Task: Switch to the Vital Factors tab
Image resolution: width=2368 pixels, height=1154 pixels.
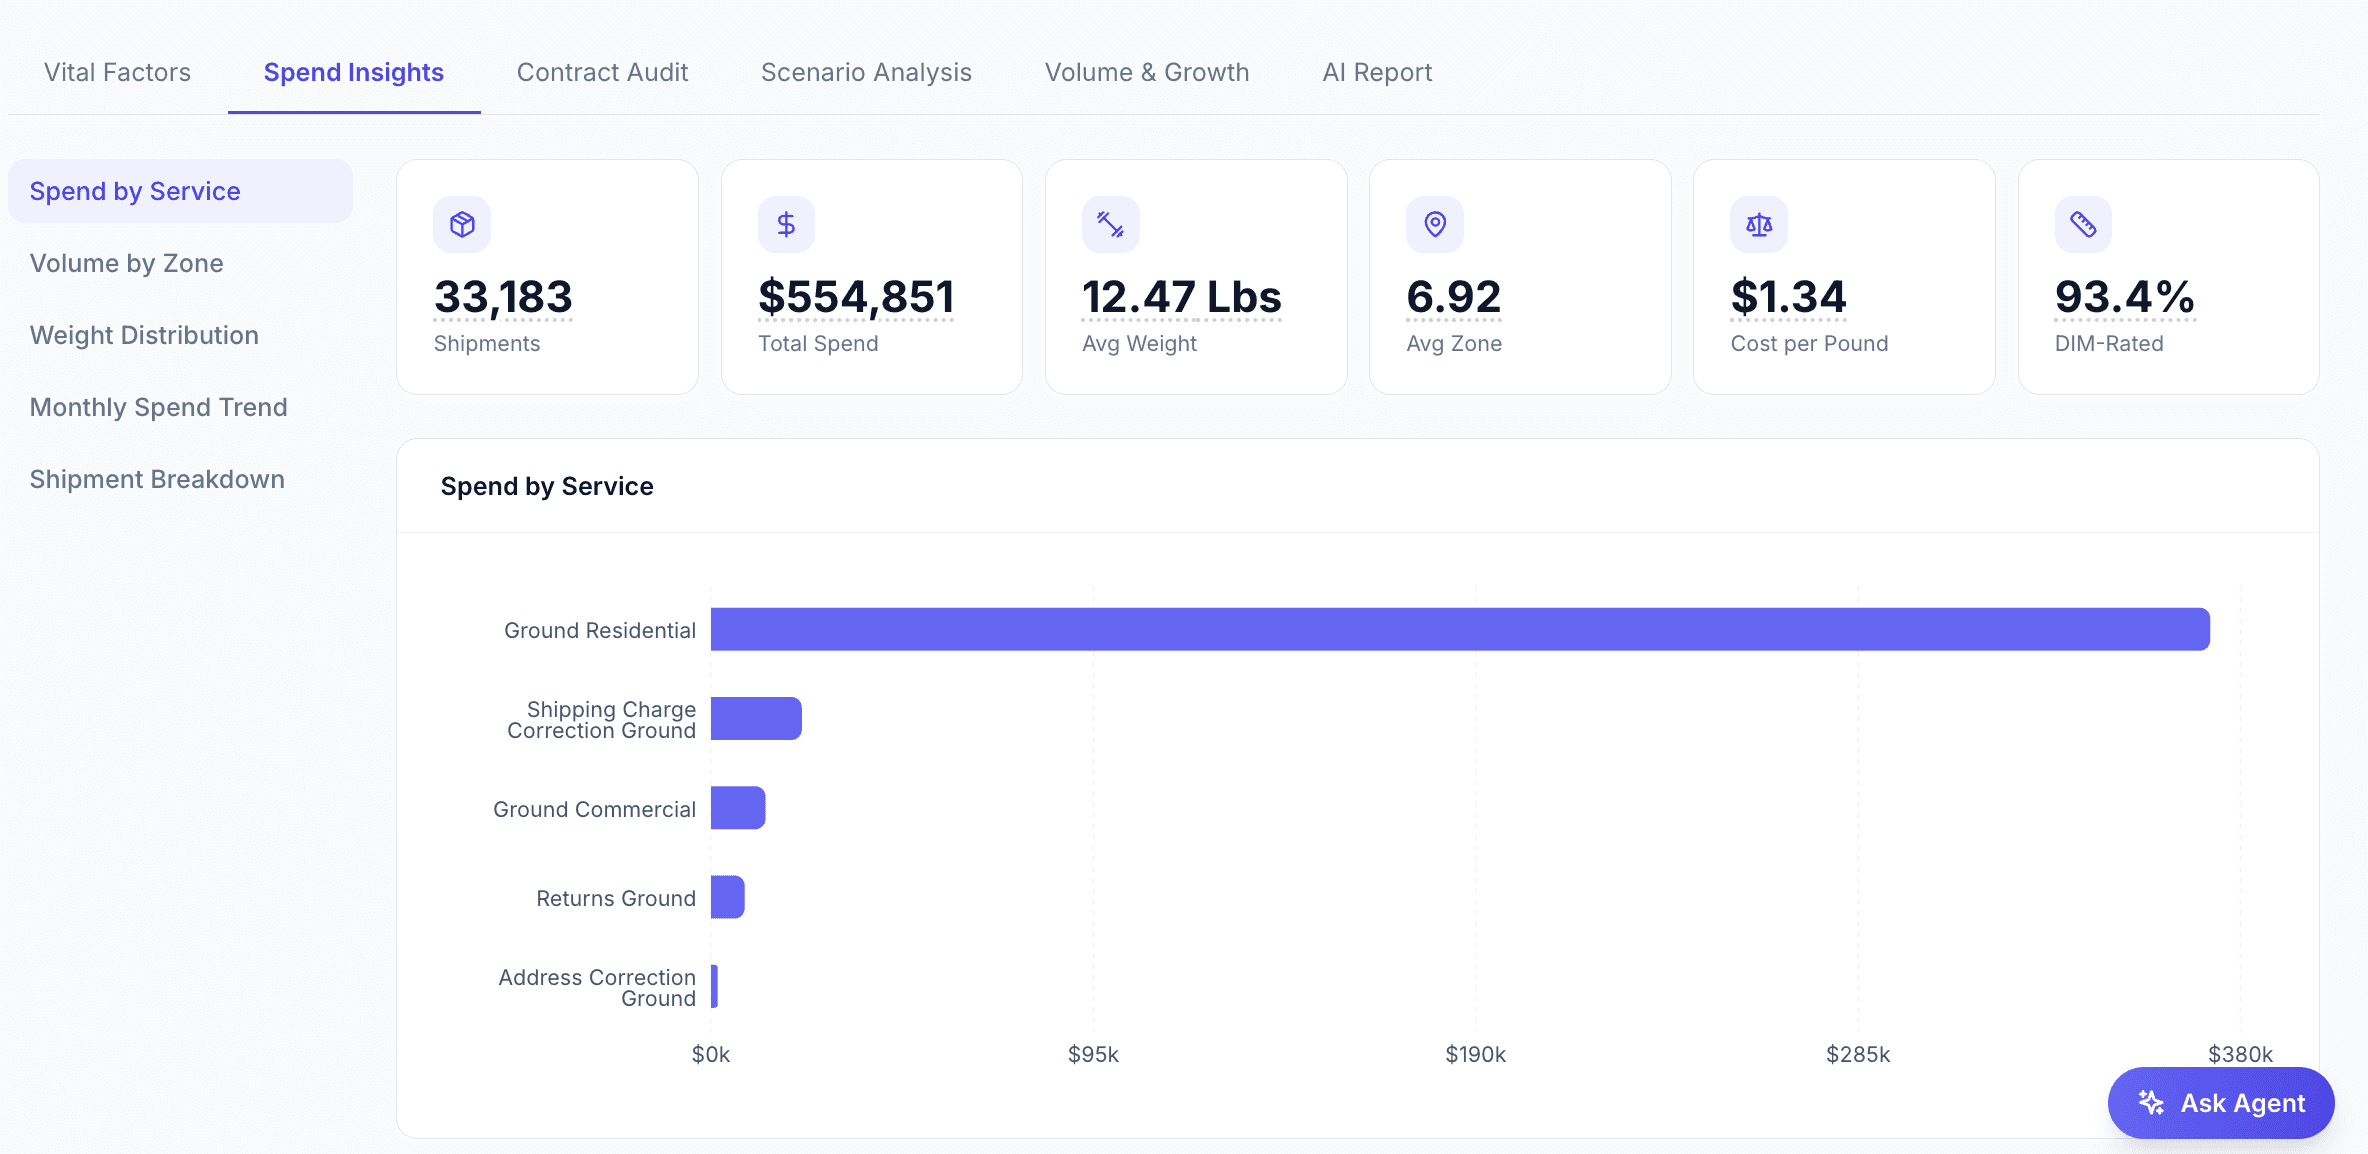Action: coord(116,72)
